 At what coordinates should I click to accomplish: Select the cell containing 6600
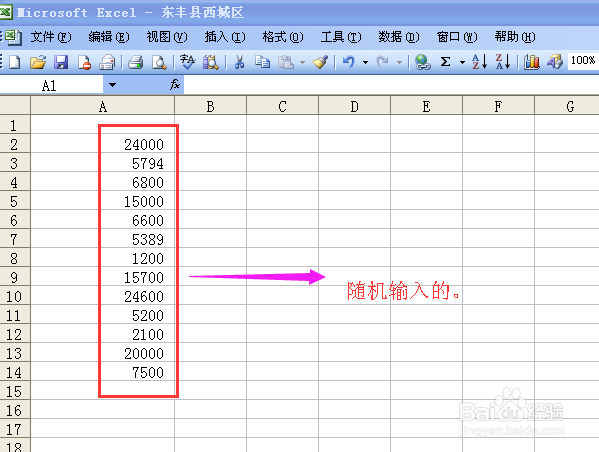102,220
